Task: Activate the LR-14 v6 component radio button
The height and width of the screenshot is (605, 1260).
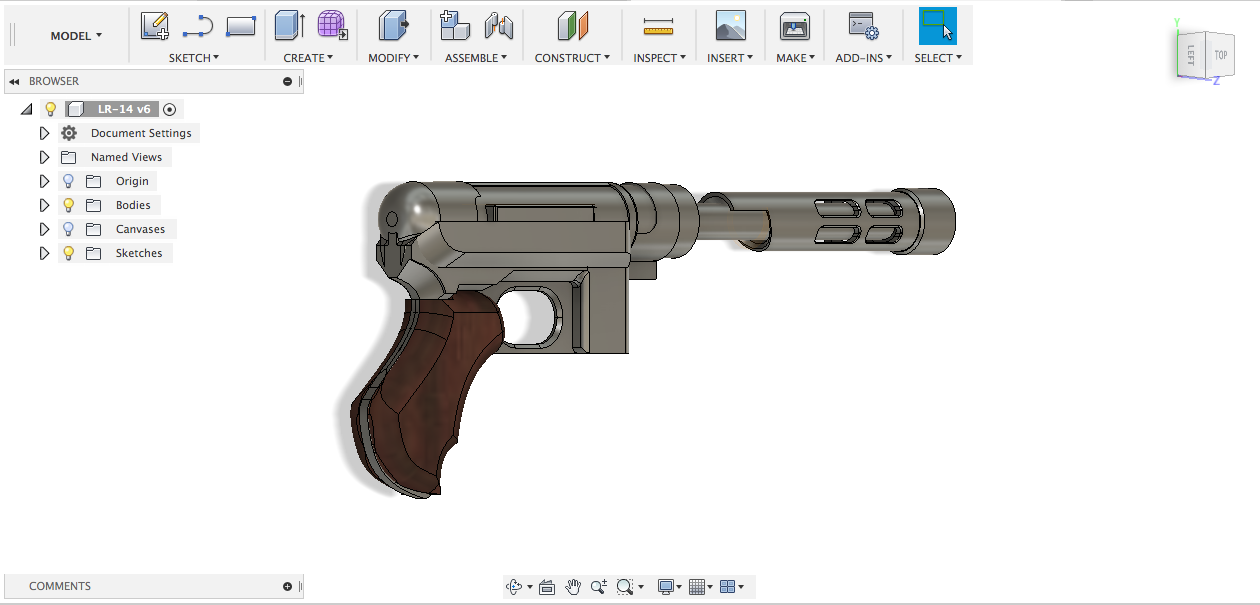Action: pos(170,109)
